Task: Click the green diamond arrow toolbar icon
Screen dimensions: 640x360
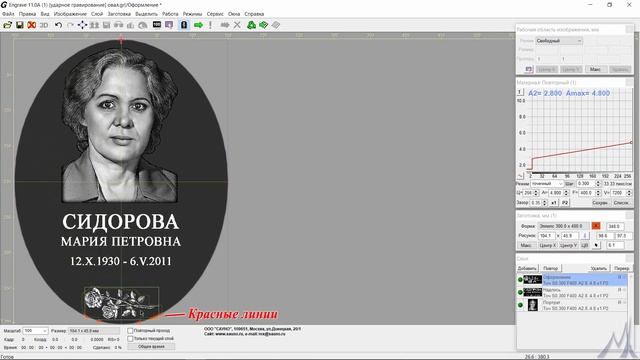Action: pyautogui.click(x=264, y=25)
